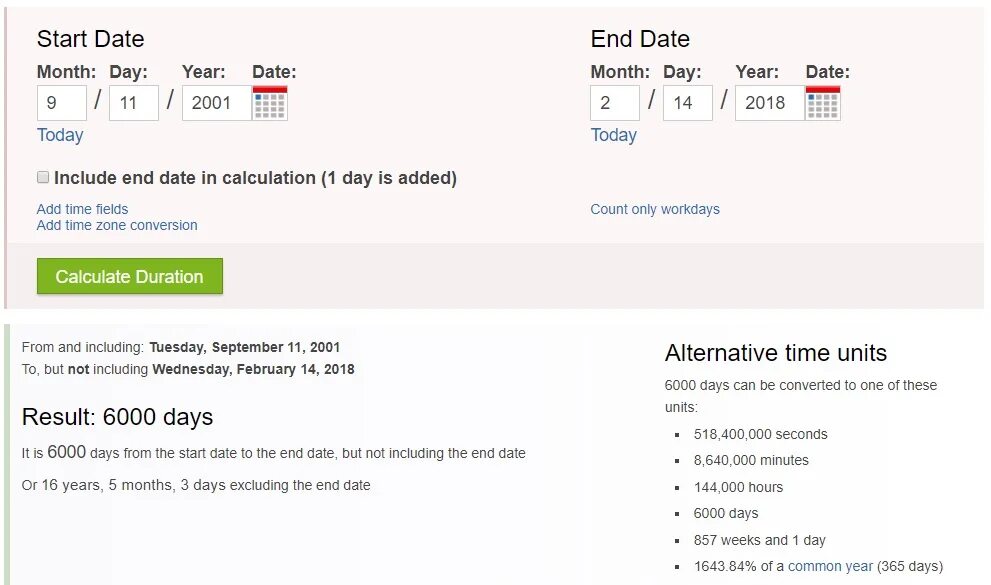Click the 857 weeks and 1 day entry
The width and height of the screenshot is (991, 585).
pos(759,540)
